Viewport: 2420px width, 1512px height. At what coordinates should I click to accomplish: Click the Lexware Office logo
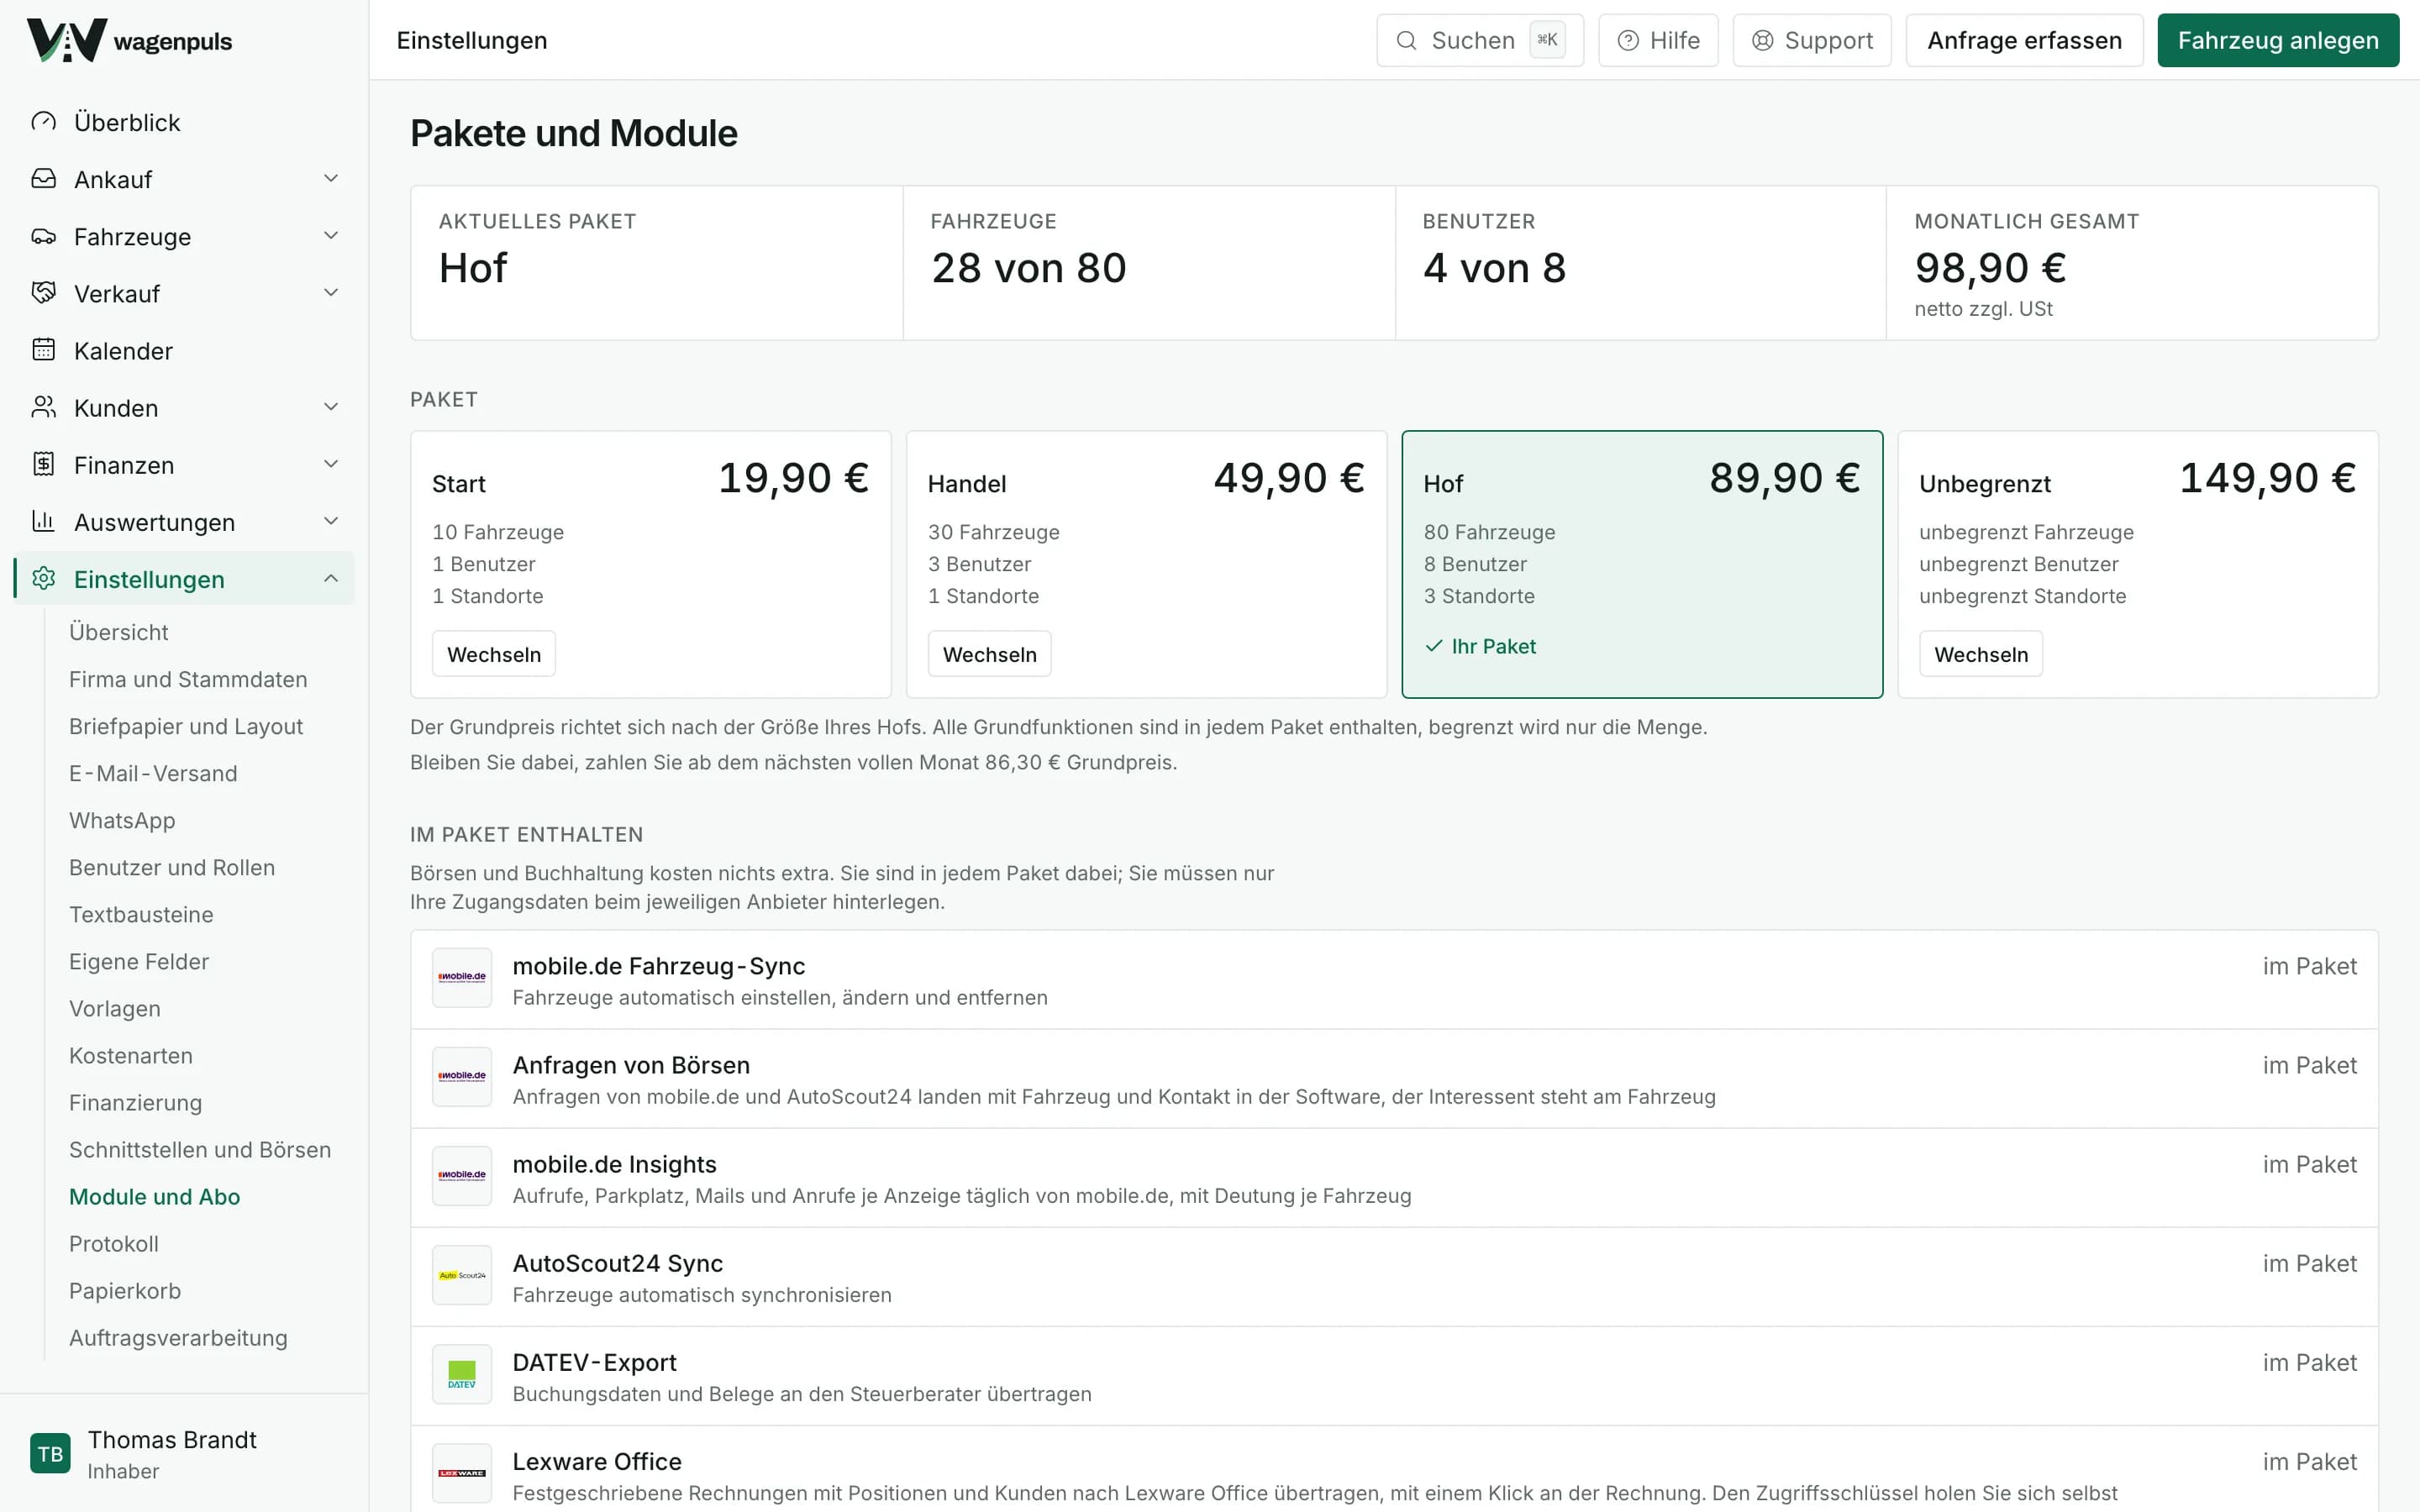pos(462,1473)
